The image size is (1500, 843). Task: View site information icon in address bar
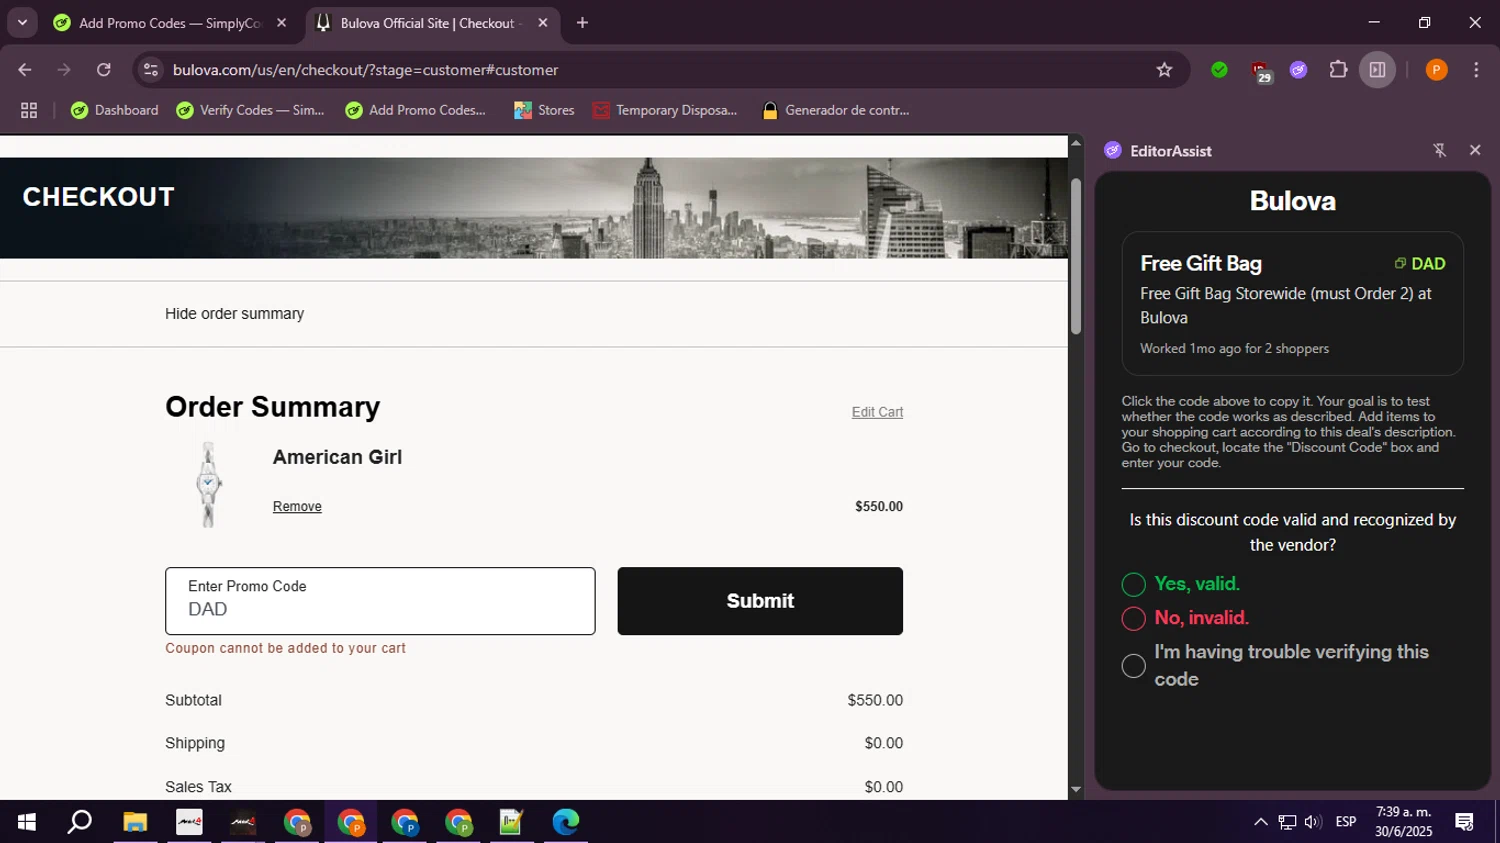tap(151, 70)
